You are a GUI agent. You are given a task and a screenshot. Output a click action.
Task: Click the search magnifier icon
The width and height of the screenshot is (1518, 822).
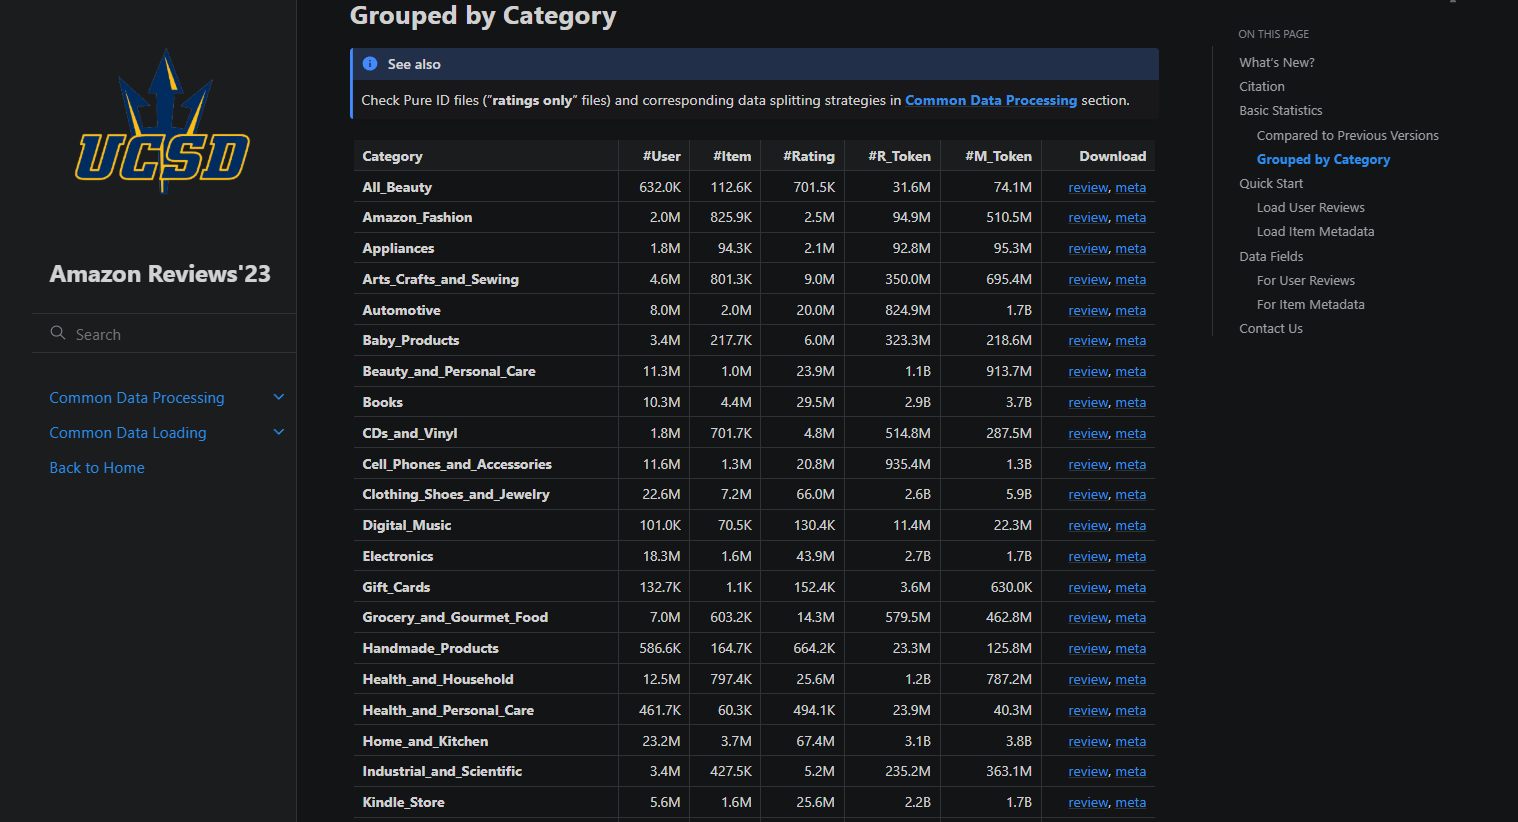58,333
